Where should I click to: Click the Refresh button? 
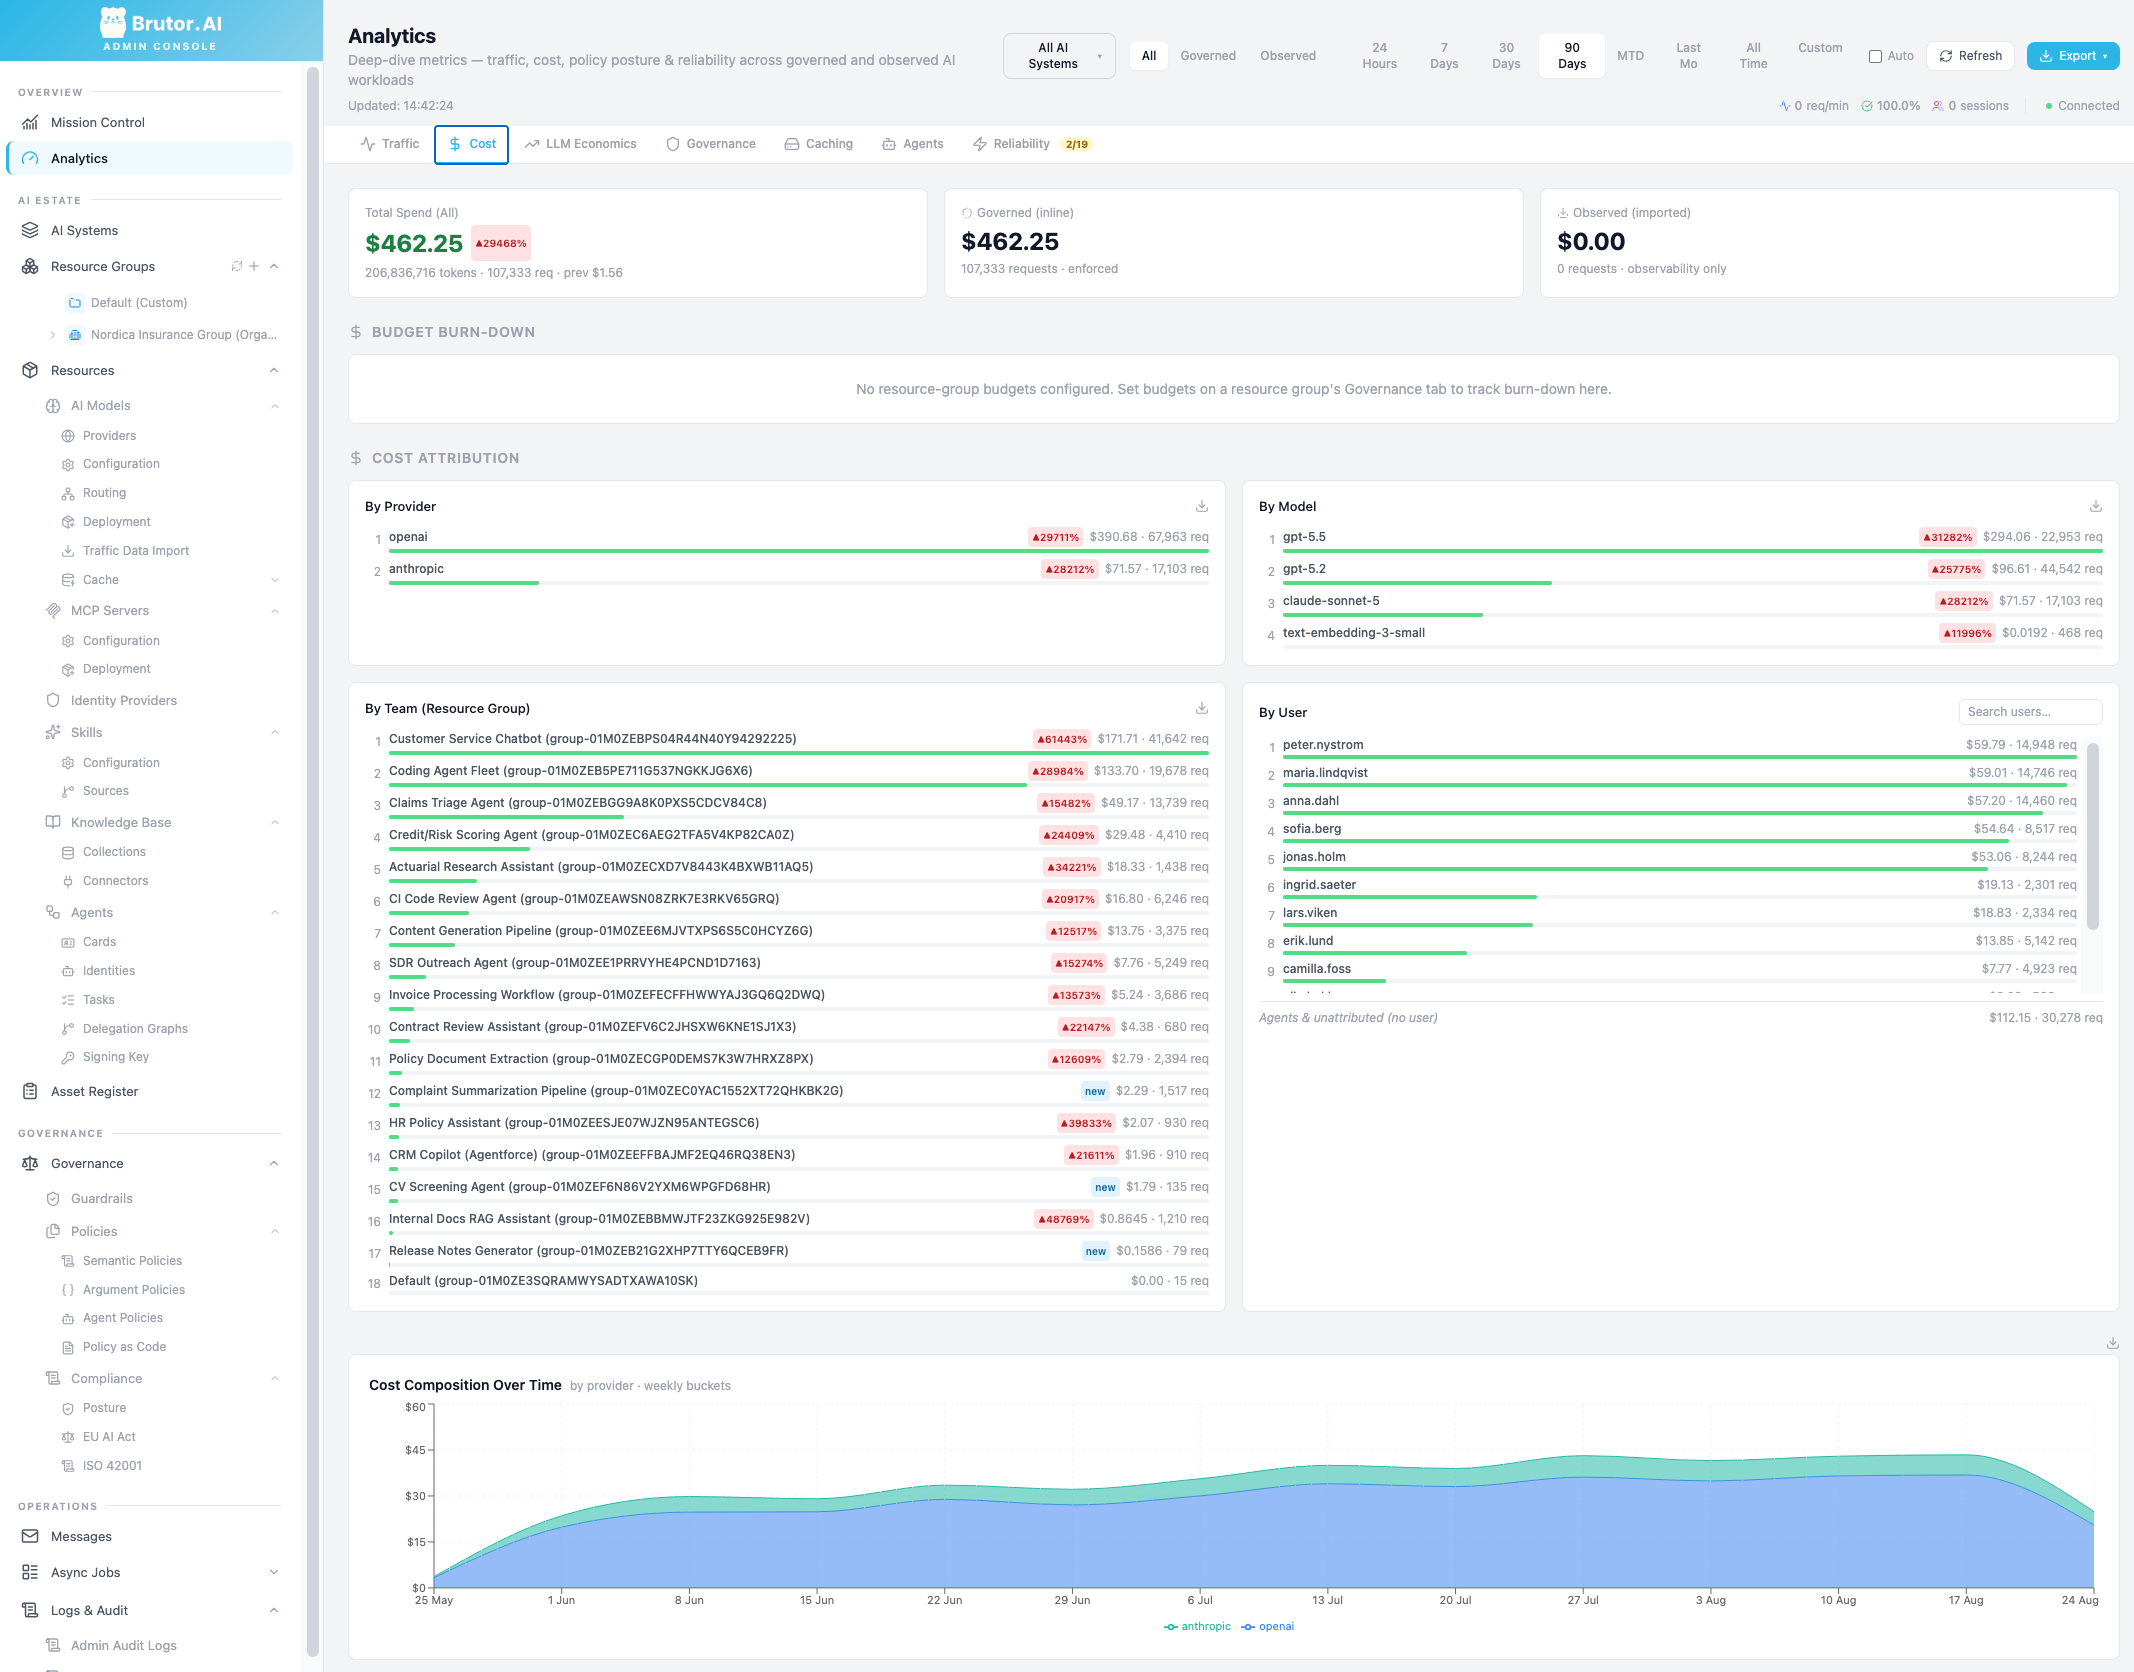1970,56
